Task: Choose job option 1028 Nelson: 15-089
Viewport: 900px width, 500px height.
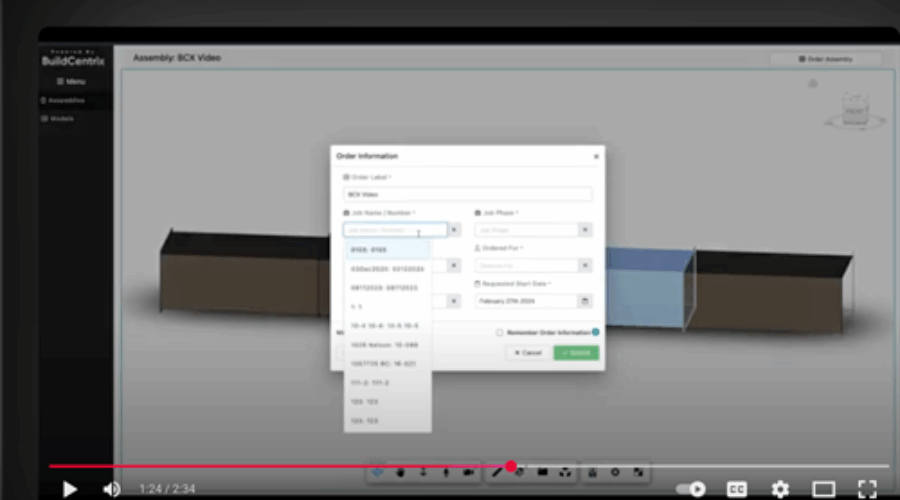Action: (387, 344)
